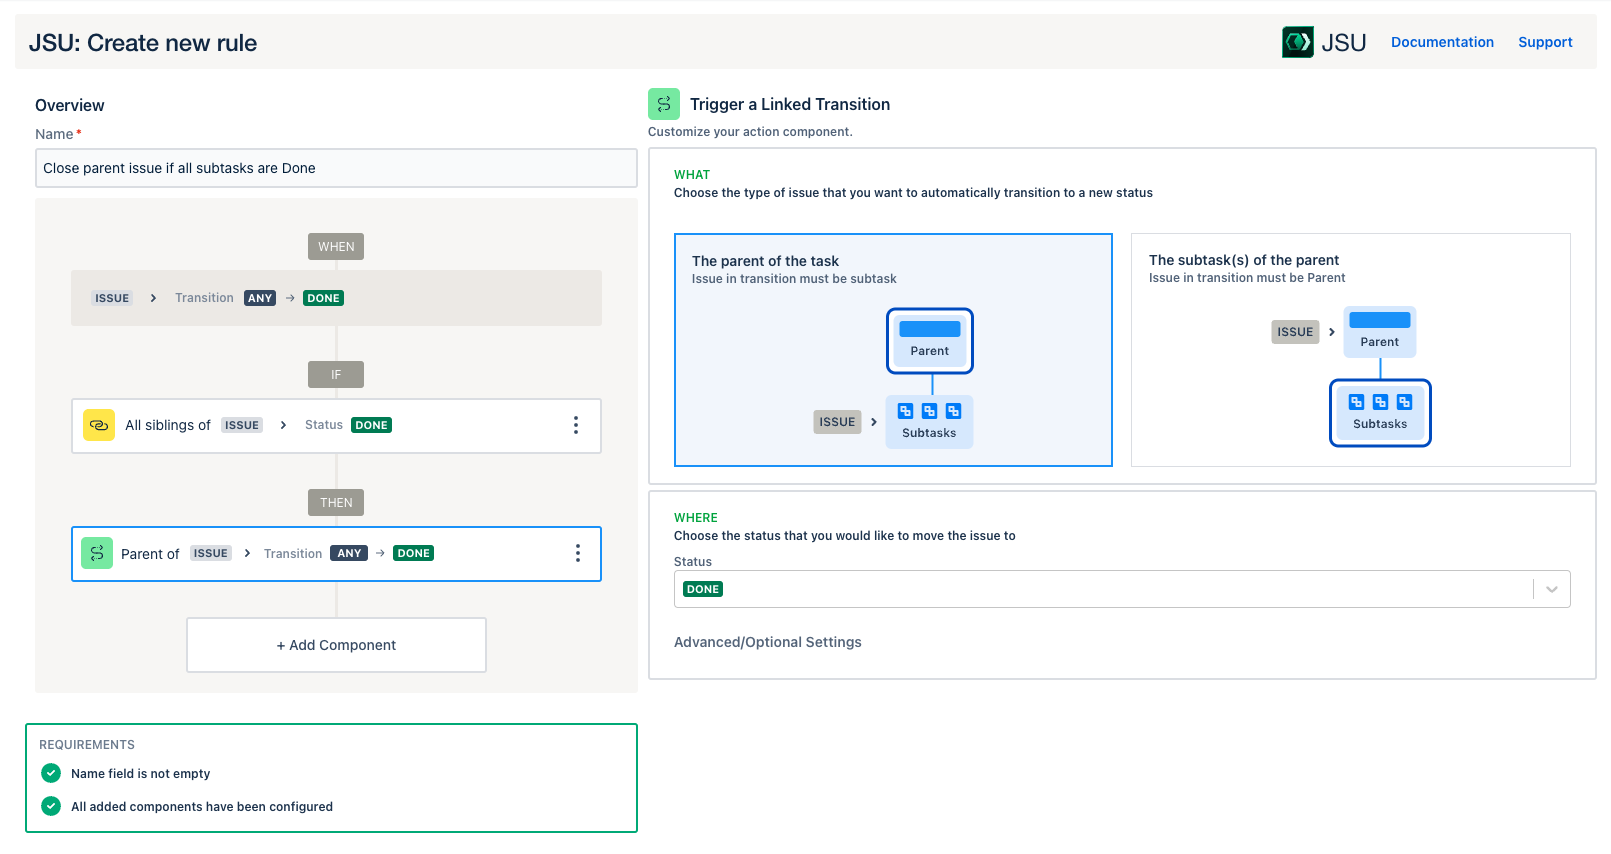Select the WHEN trigger row ISSUE Transition ANY to DONE
The width and height of the screenshot is (1611, 854).
[336, 298]
